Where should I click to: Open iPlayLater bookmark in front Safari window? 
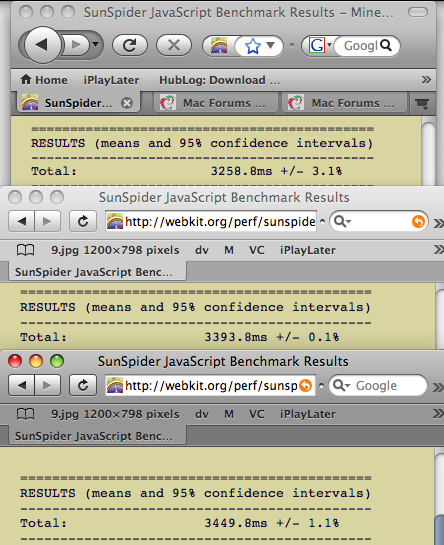tap(308, 414)
